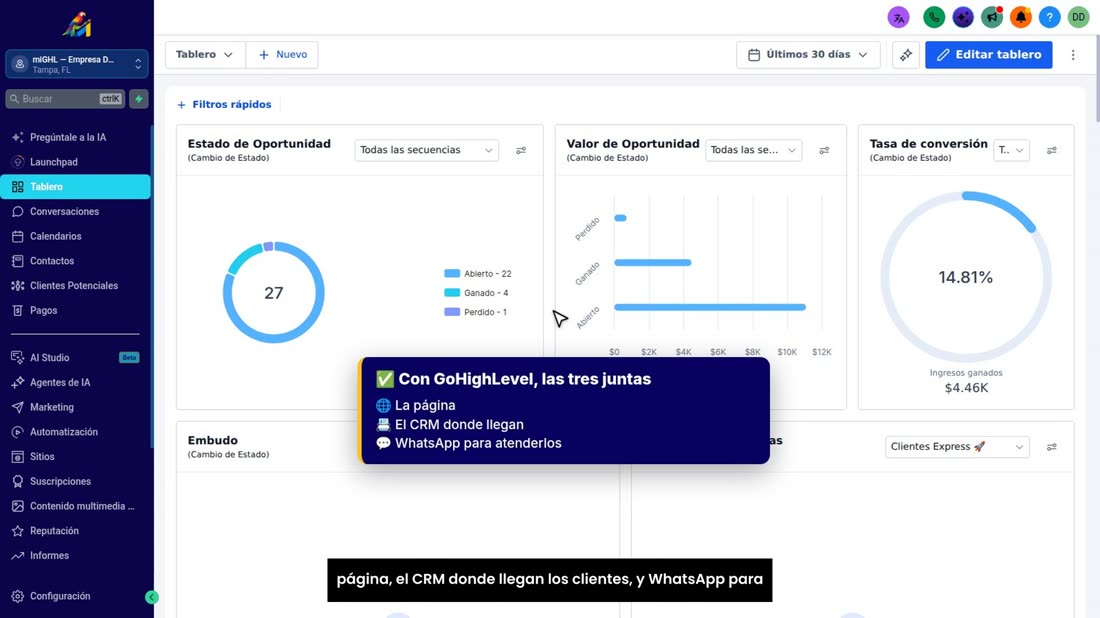Viewport: 1100px width, 618px height.
Task: Open the blue help question mark icon
Action: point(1049,18)
